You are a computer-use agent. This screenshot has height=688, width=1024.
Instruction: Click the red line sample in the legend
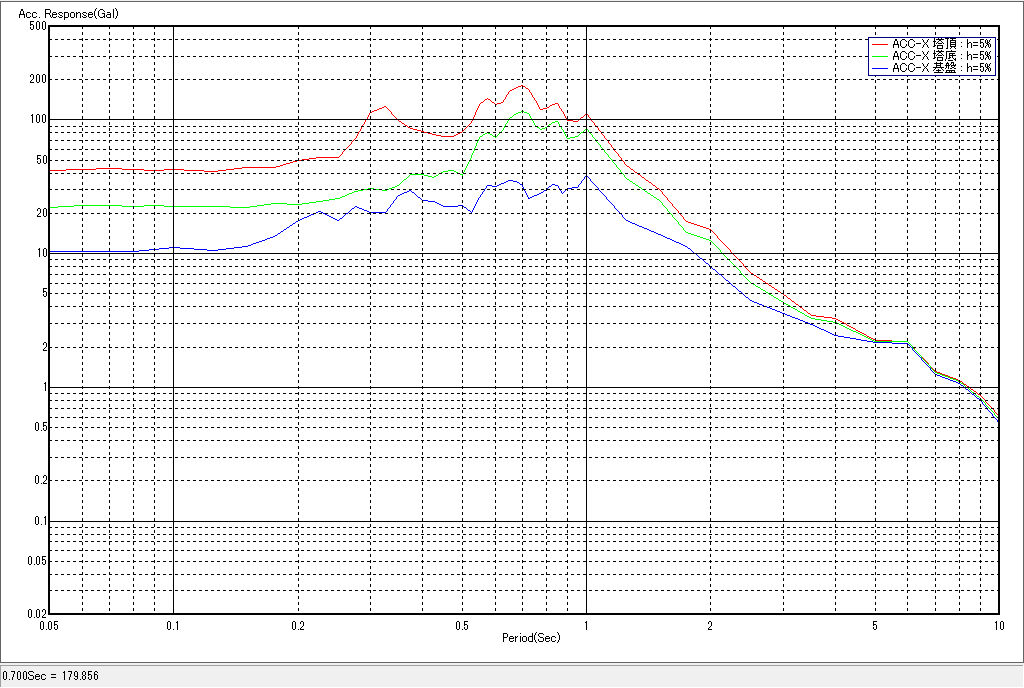point(879,44)
